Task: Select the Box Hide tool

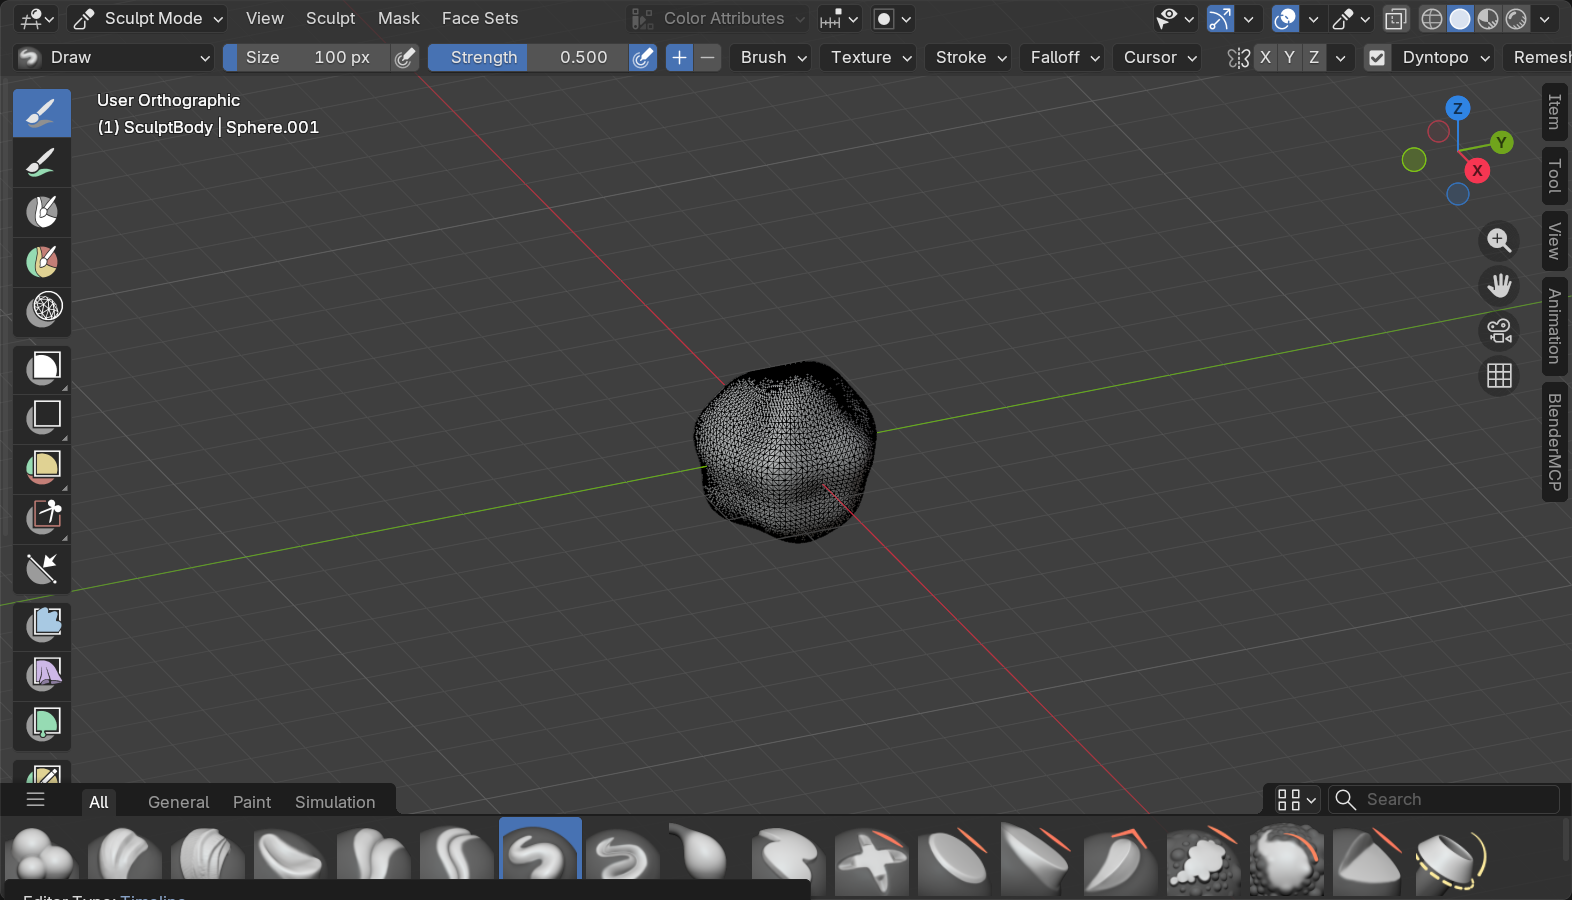Action: [x=42, y=418]
